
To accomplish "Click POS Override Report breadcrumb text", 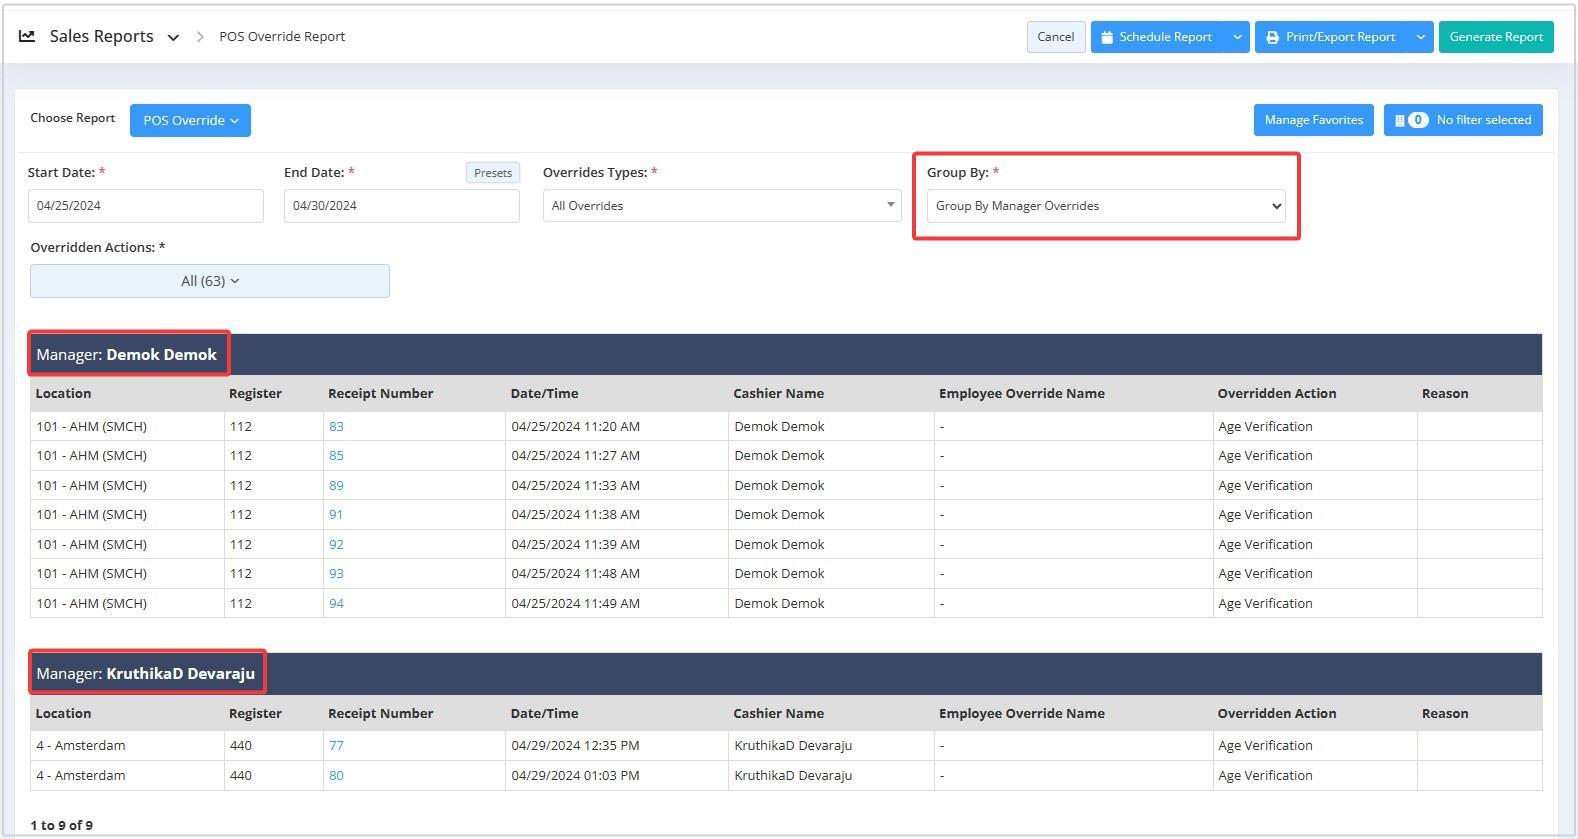I will click(282, 36).
